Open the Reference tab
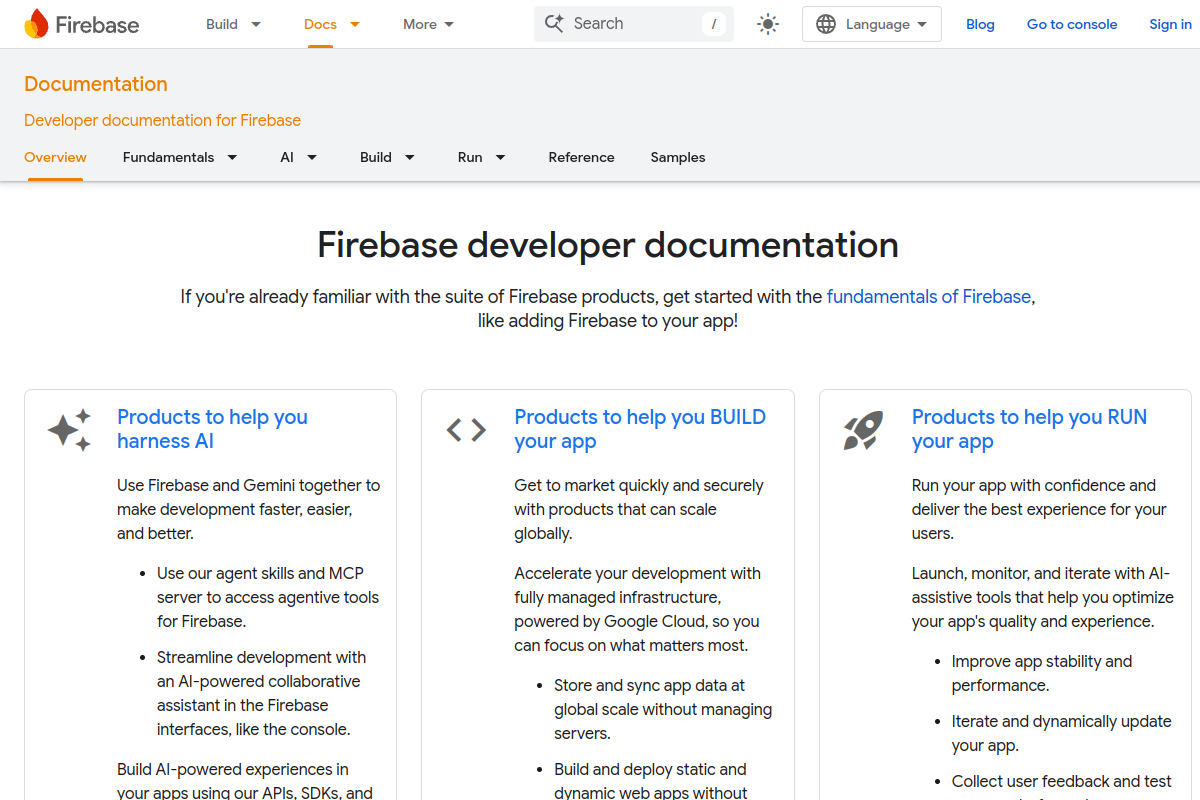 [x=581, y=157]
